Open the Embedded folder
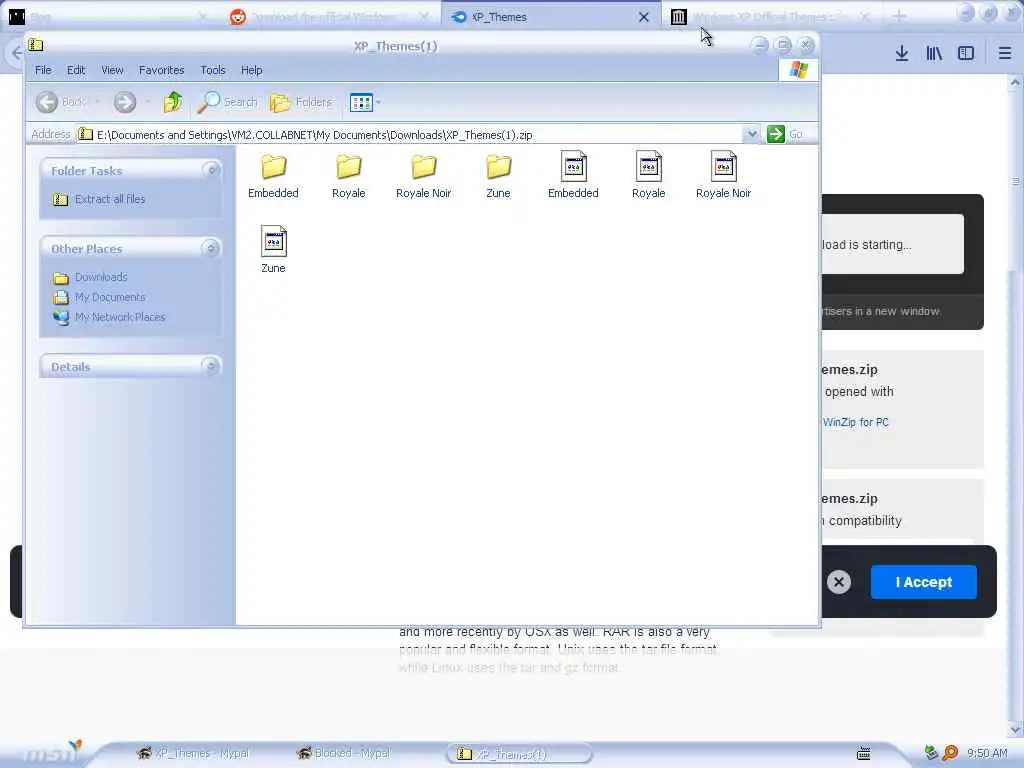Viewport: 1024px width, 768px height. coord(273,175)
